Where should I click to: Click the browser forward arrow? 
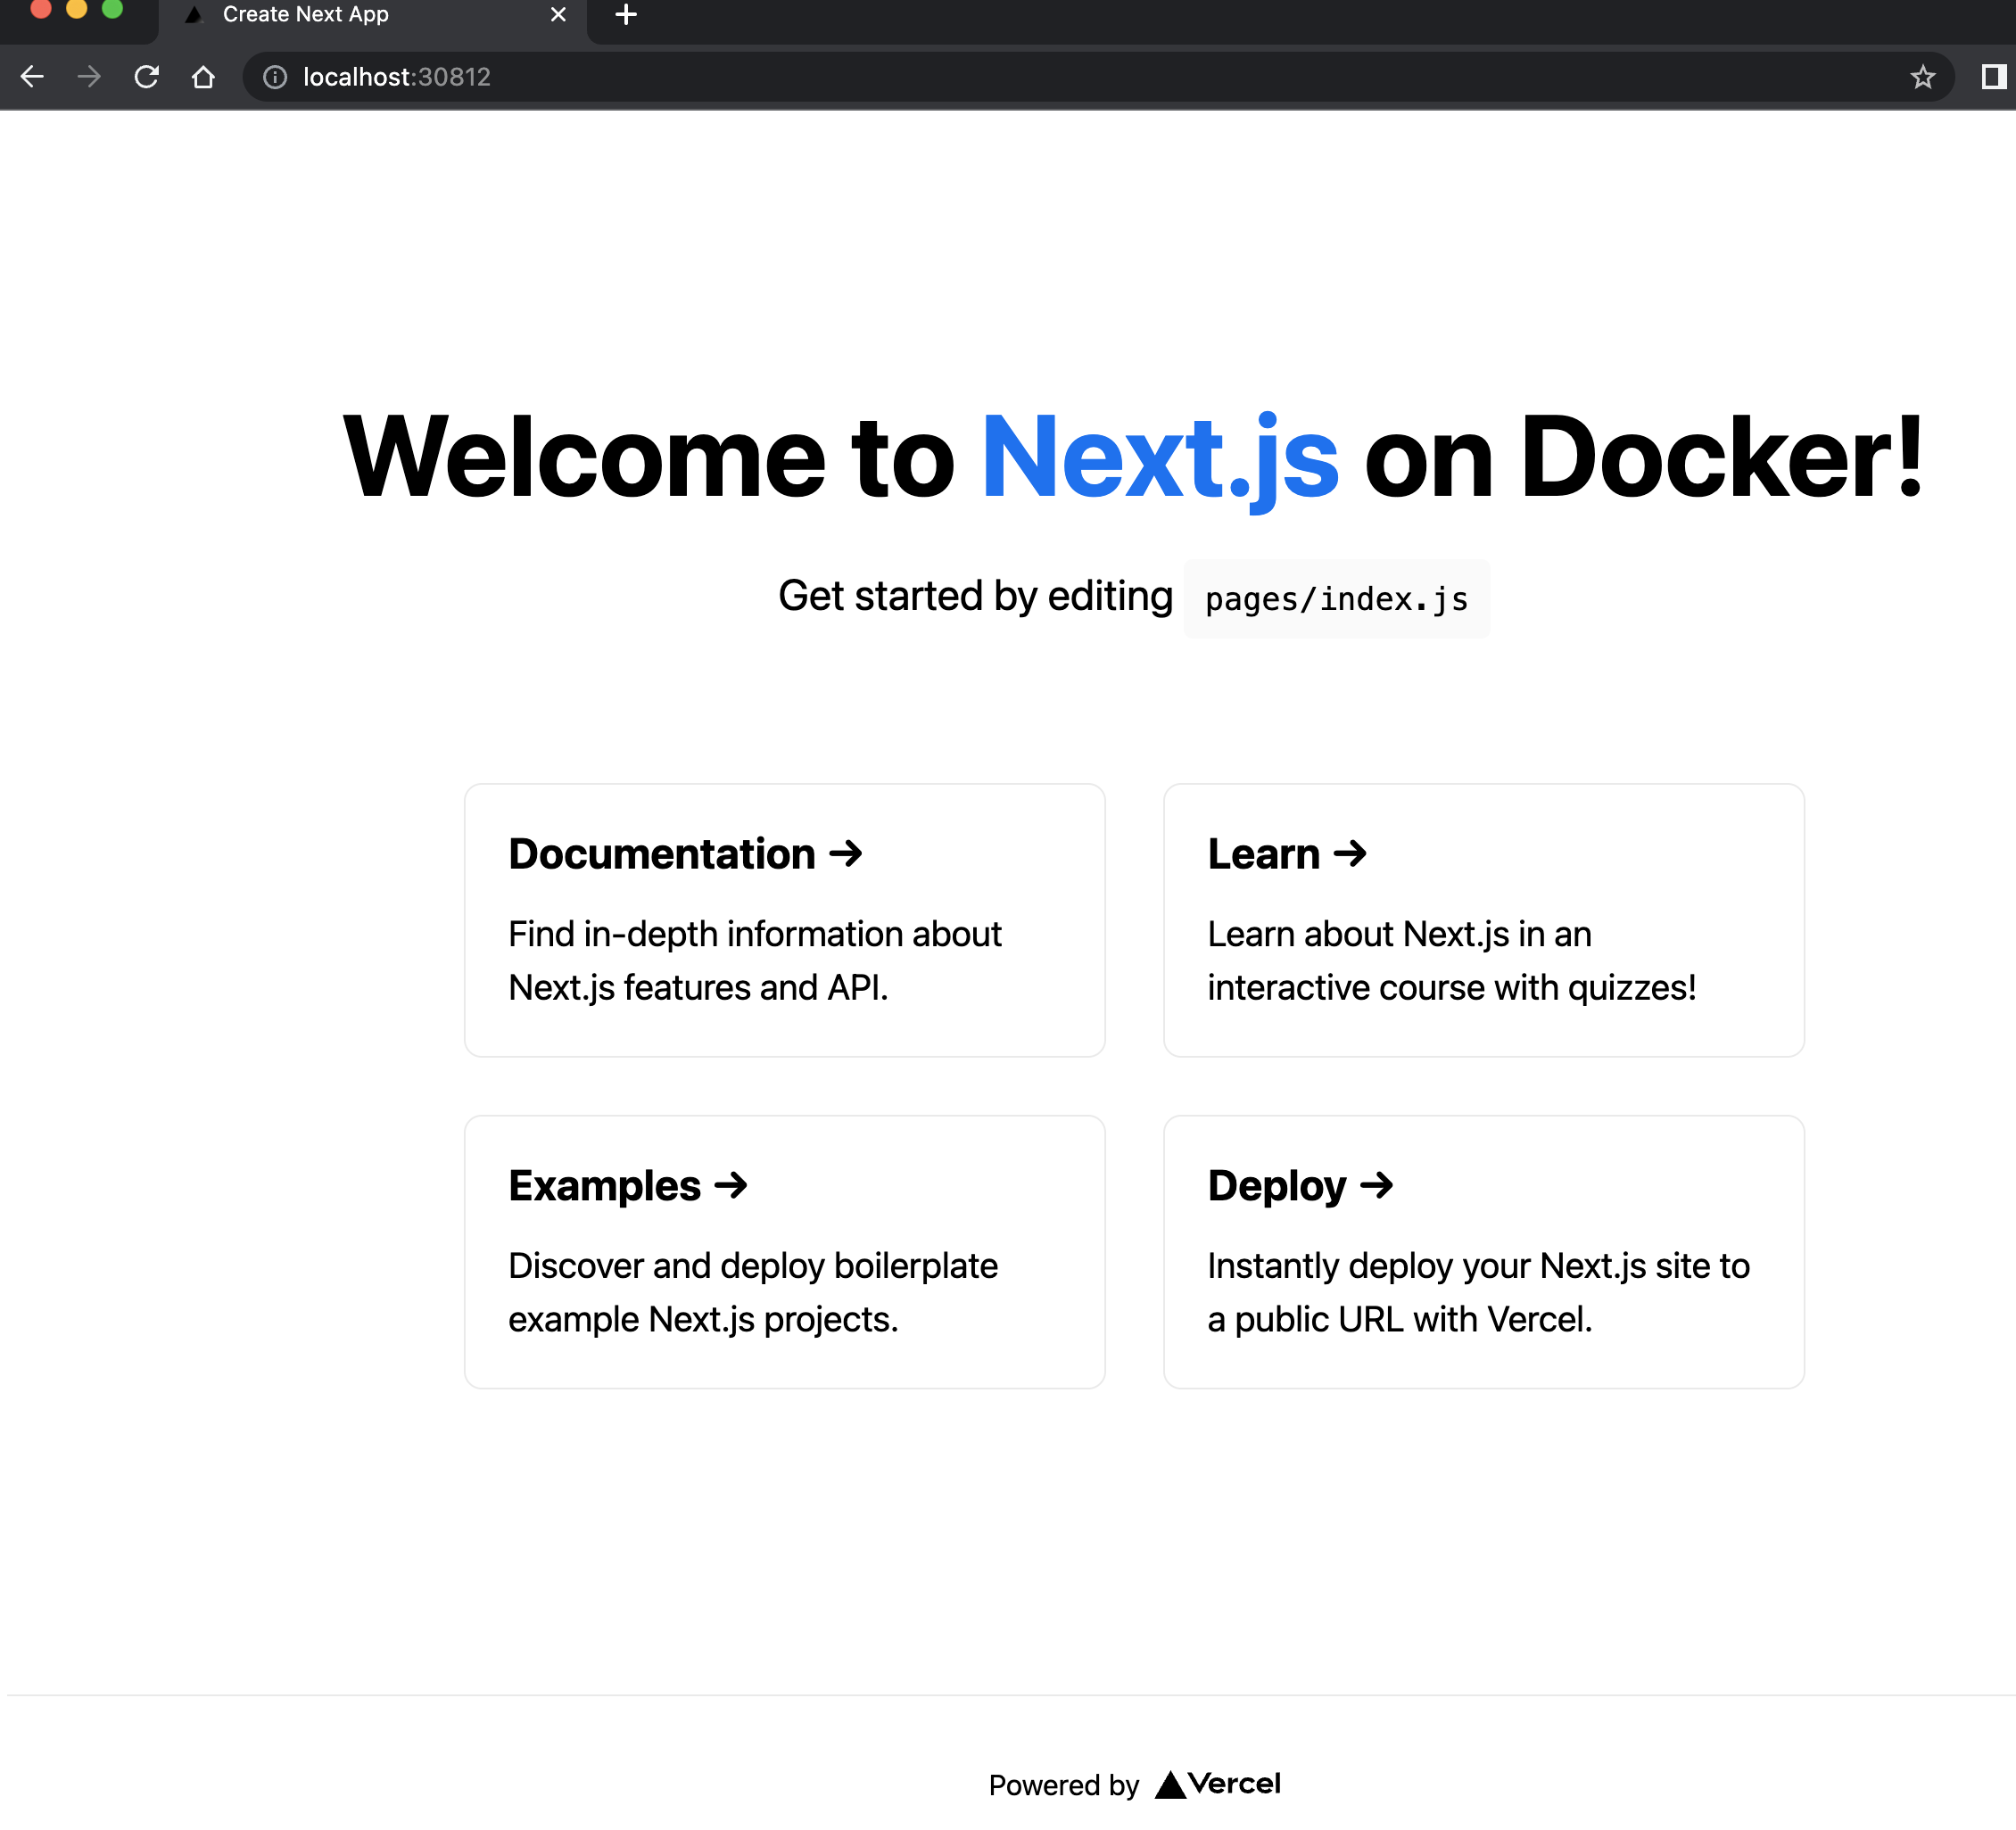coord(89,77)
